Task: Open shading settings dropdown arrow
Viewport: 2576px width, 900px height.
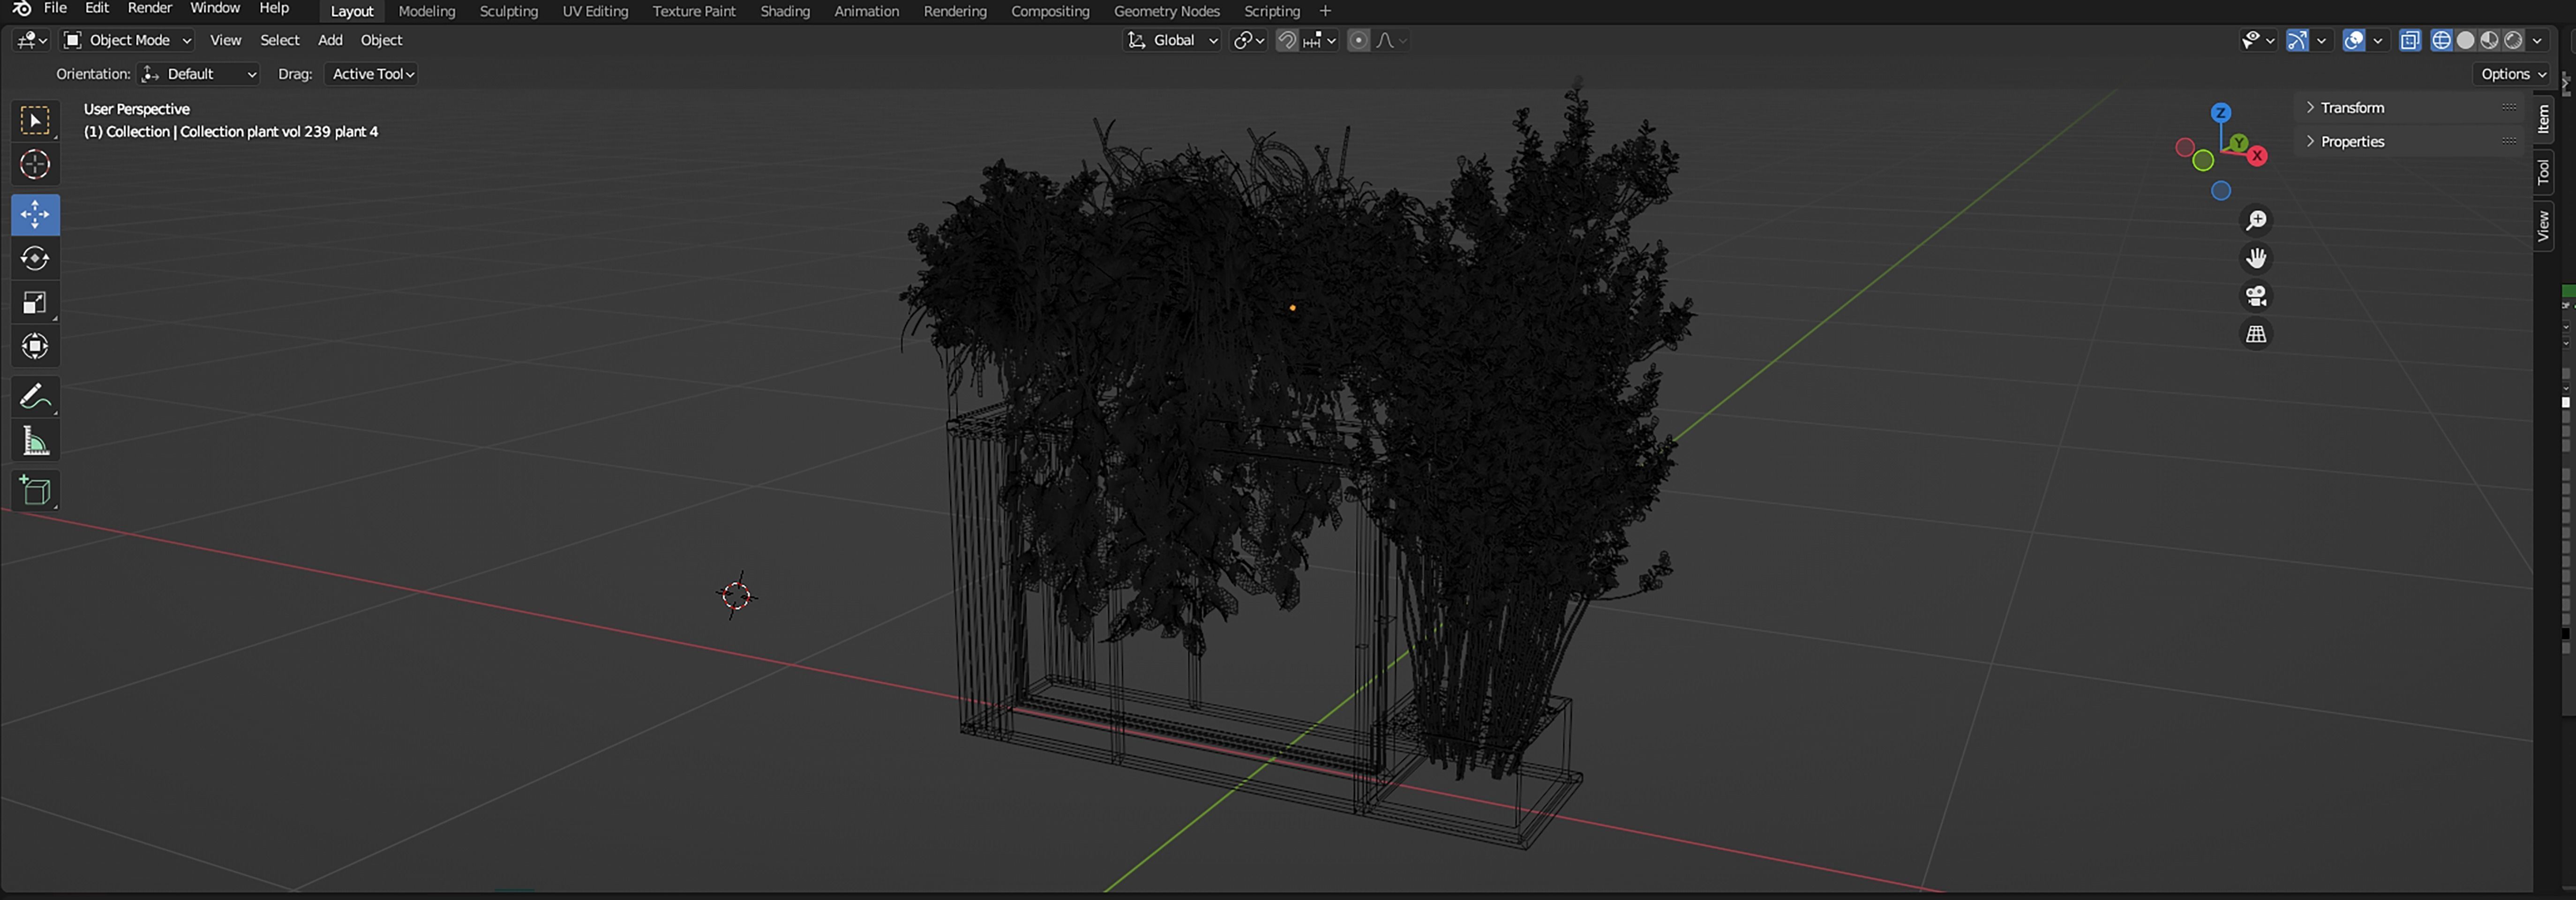Action: tap(2537, 40)
